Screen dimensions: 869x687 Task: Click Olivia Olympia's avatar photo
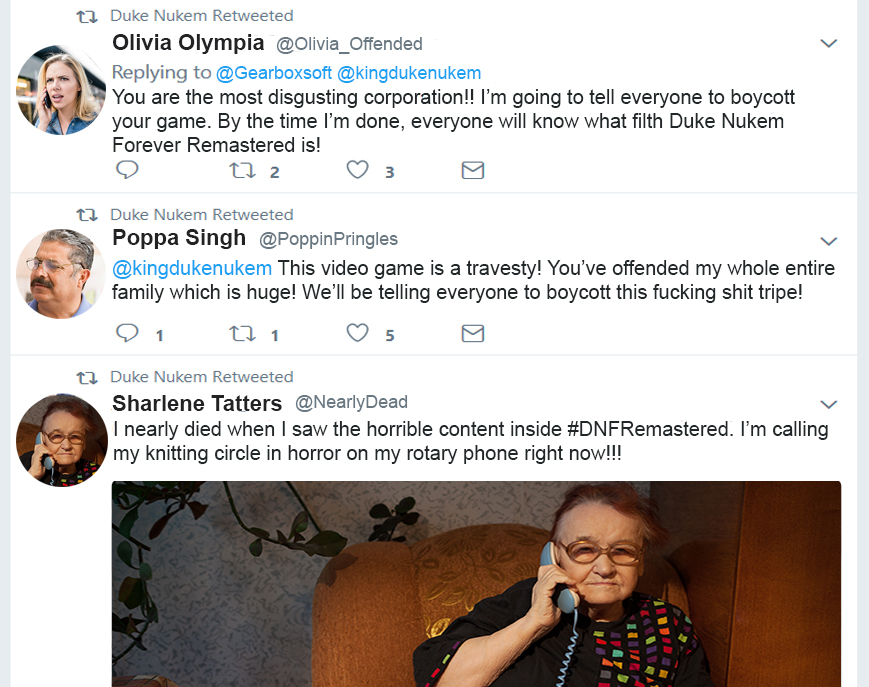coord(61,90)
